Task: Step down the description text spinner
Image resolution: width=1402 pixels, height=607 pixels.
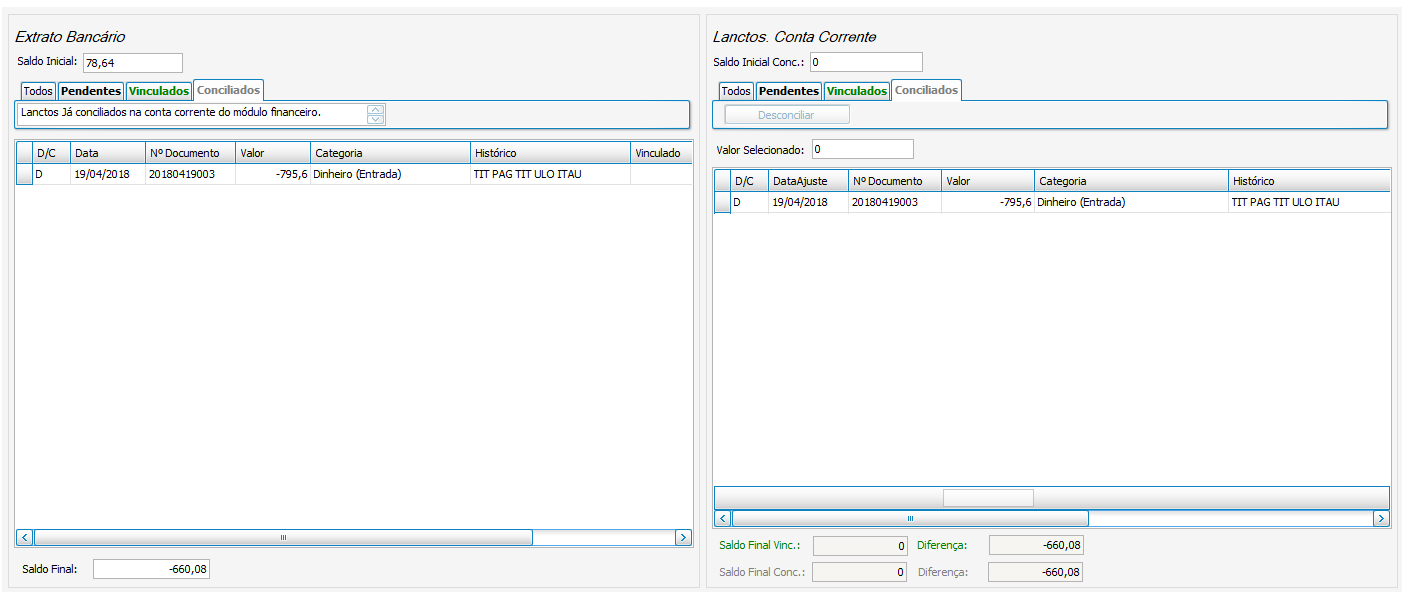Action: pyautogui.click(x=375, y=119)
